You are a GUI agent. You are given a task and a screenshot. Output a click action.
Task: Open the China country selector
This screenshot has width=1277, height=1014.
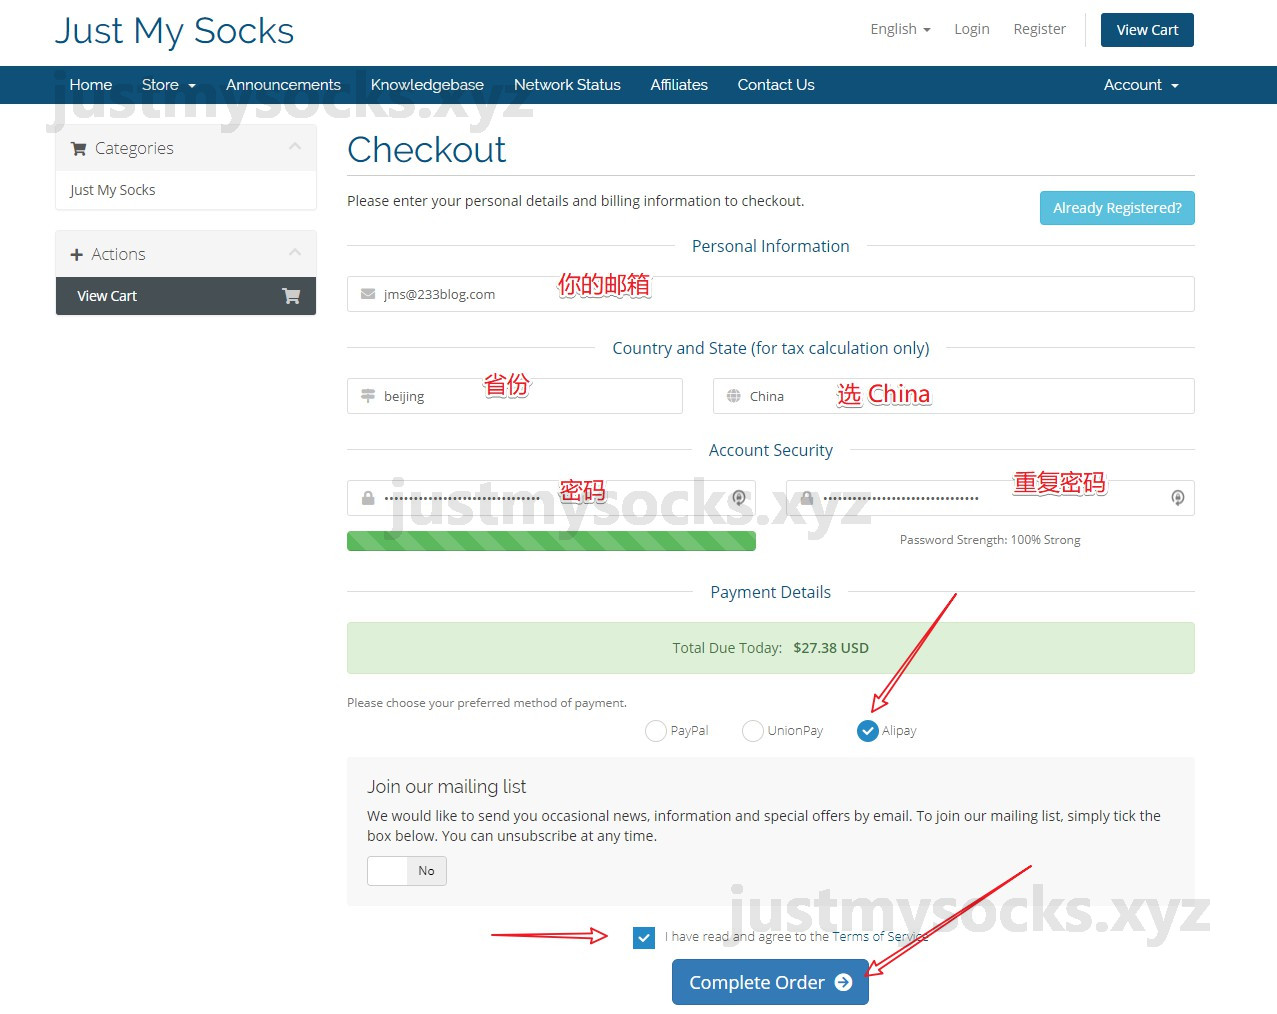pos(954,396)
